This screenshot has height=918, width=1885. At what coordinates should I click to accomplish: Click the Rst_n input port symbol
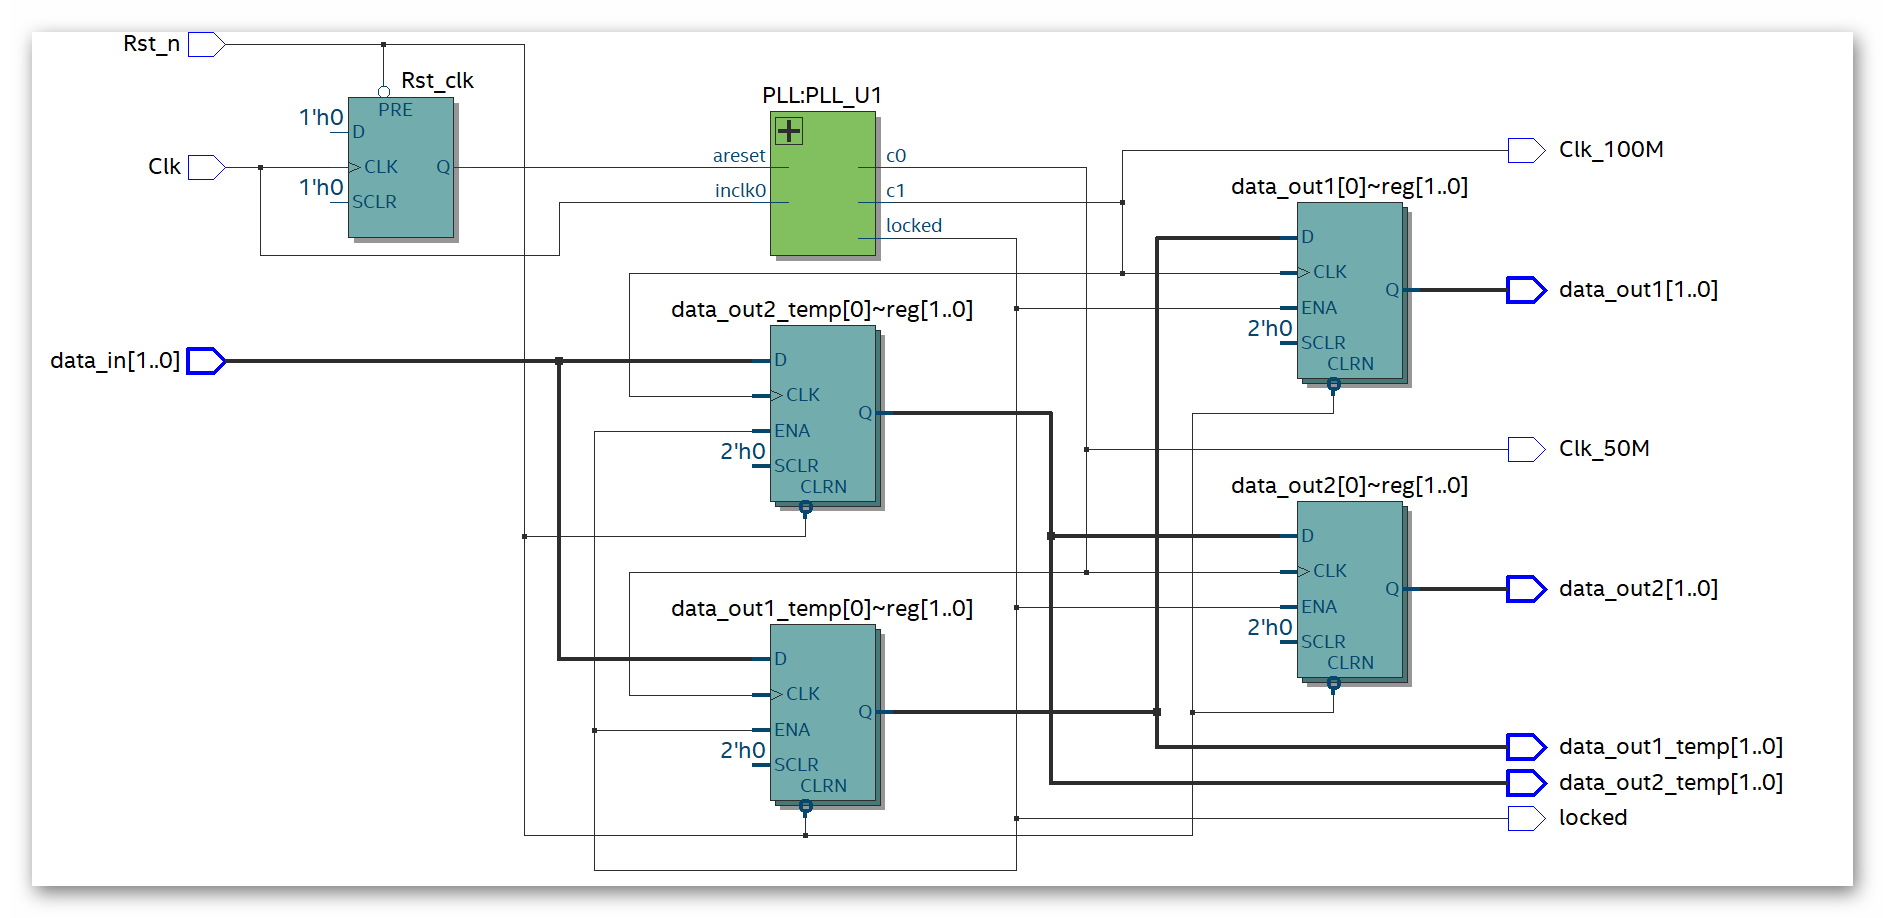coord(206,44)
